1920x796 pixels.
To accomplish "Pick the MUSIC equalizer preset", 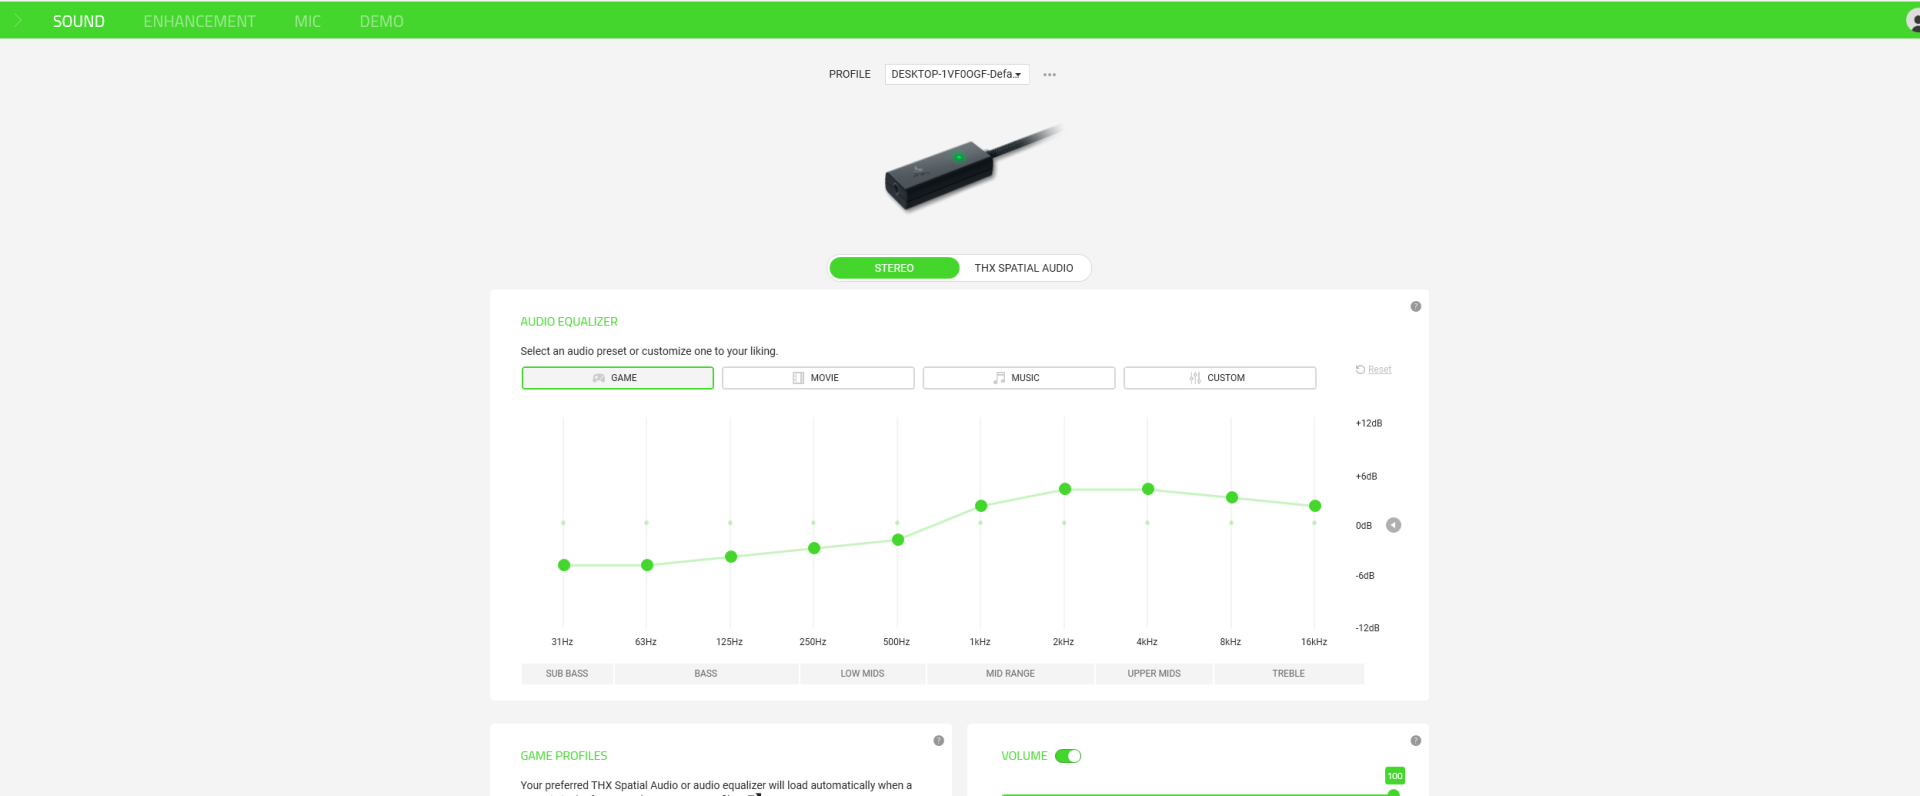I will click(x=1019, y=378).
